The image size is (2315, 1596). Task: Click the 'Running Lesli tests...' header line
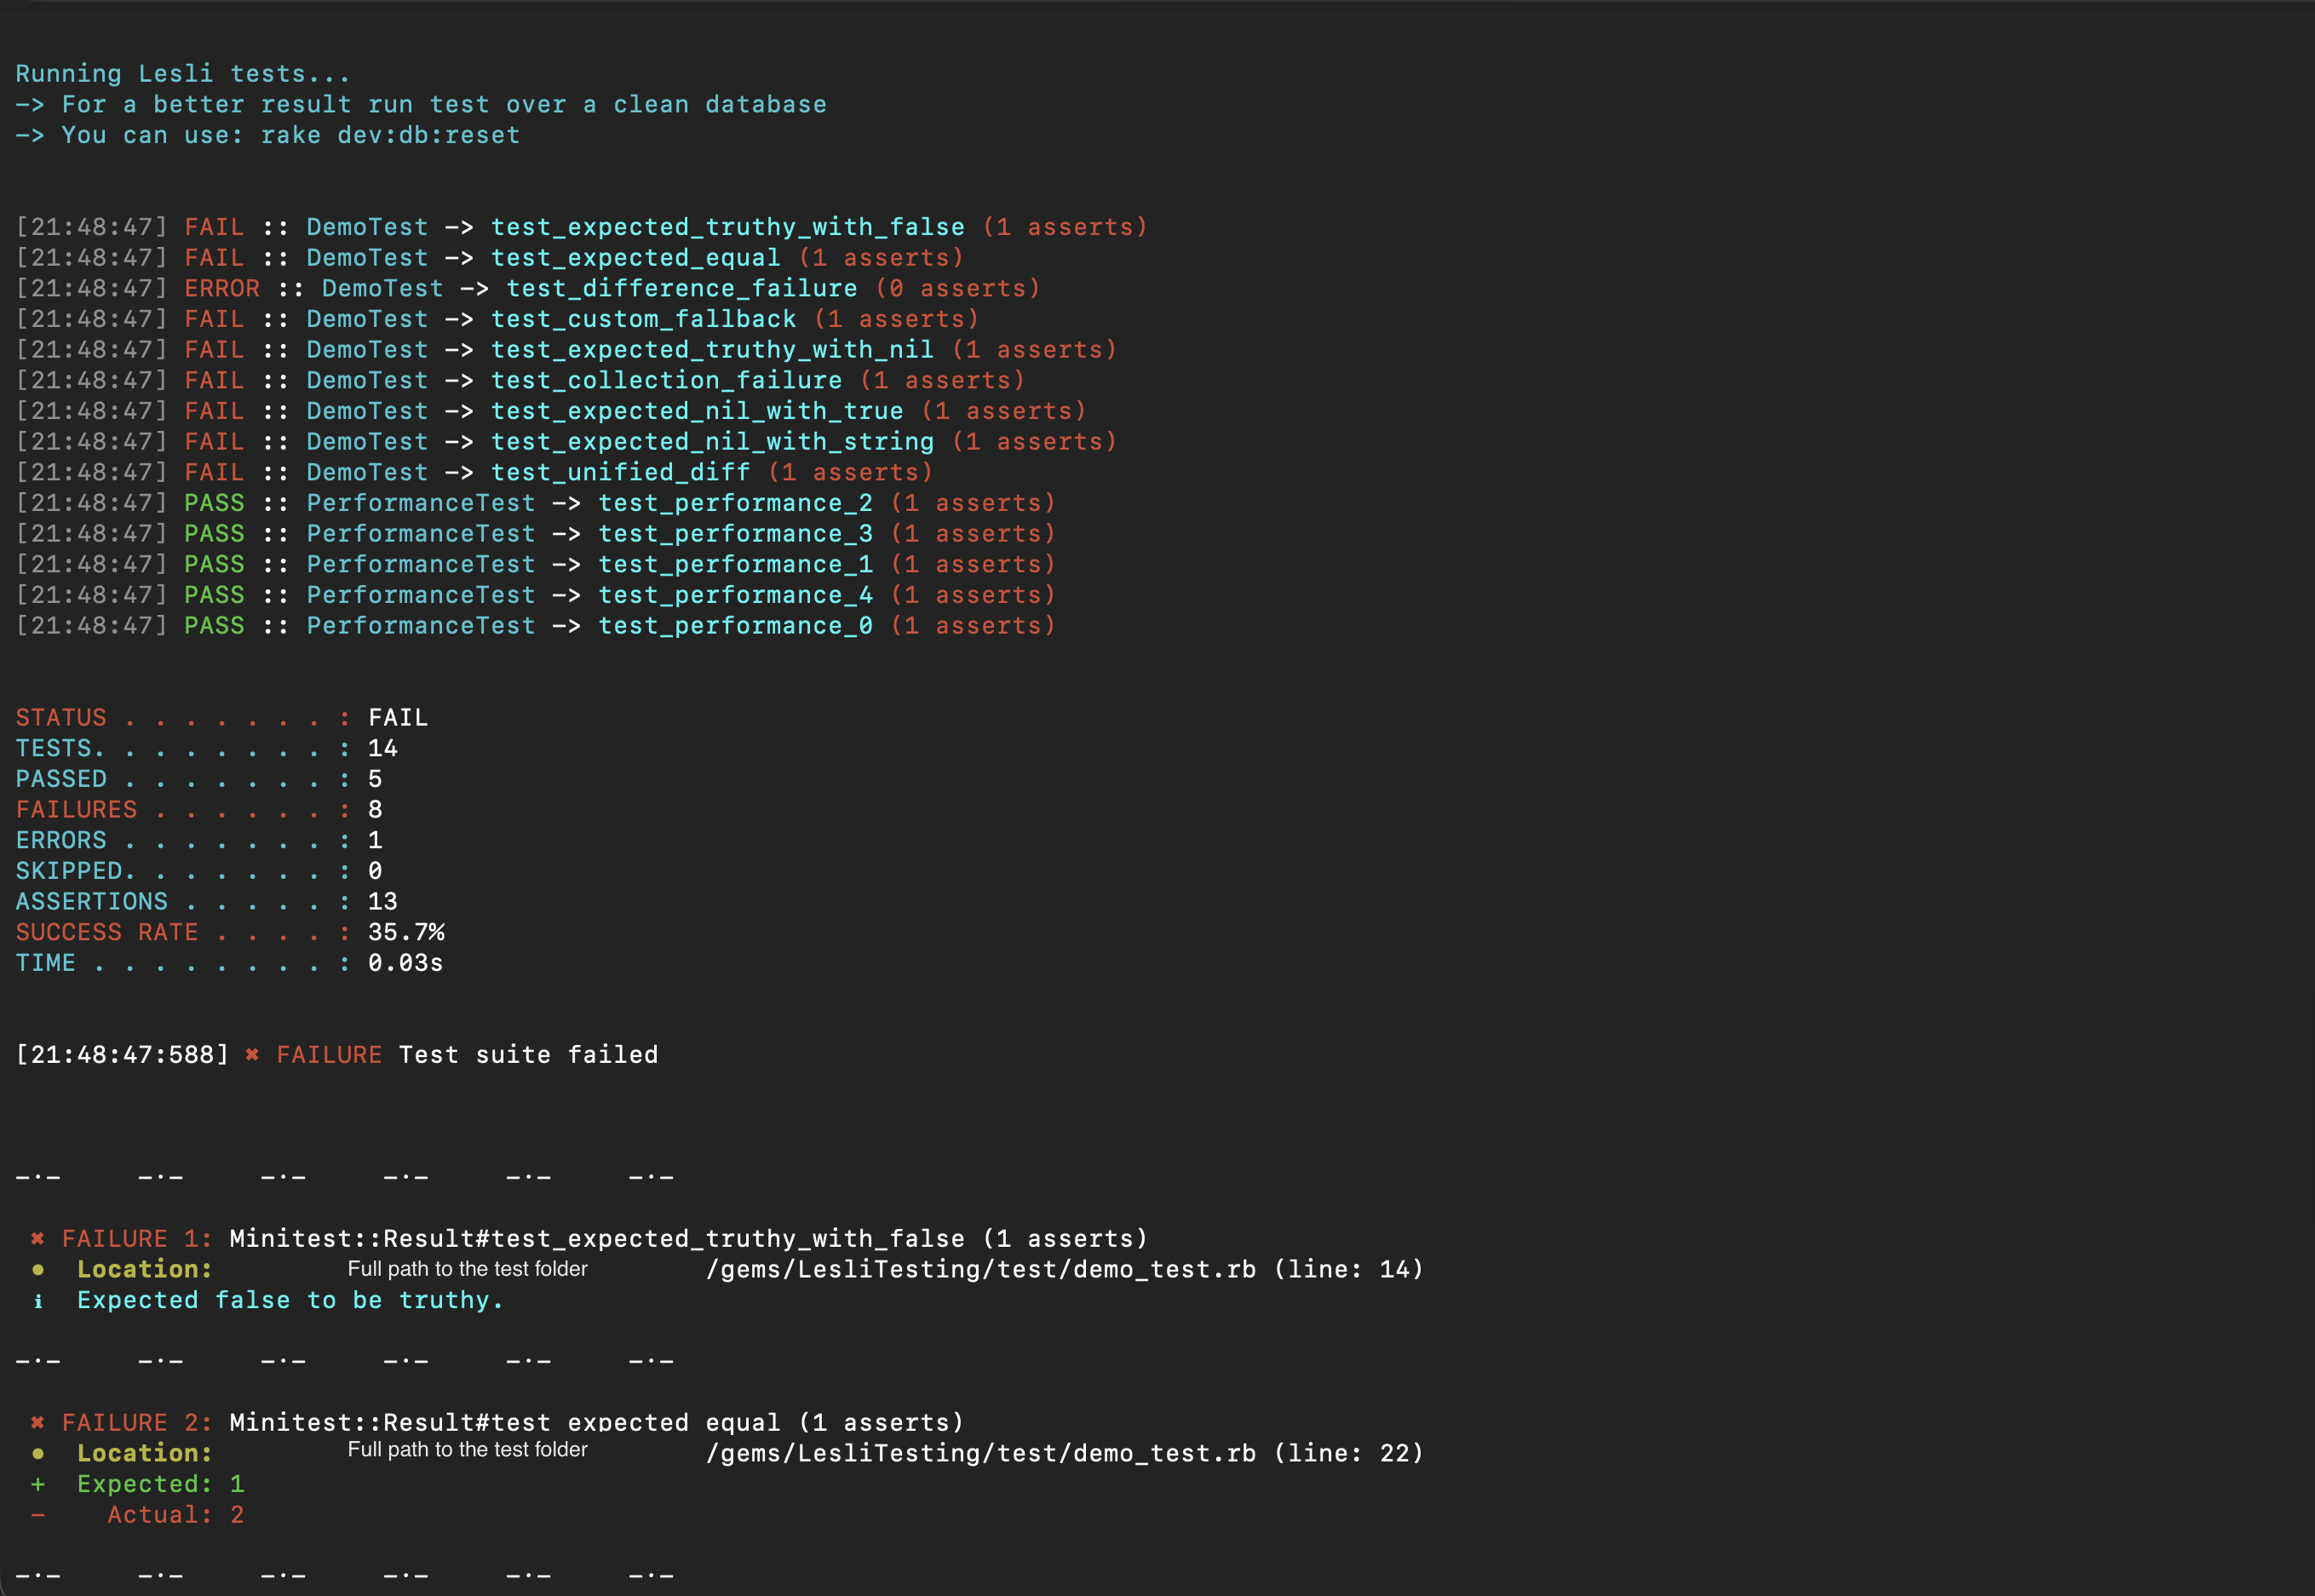tap(183, 74)
